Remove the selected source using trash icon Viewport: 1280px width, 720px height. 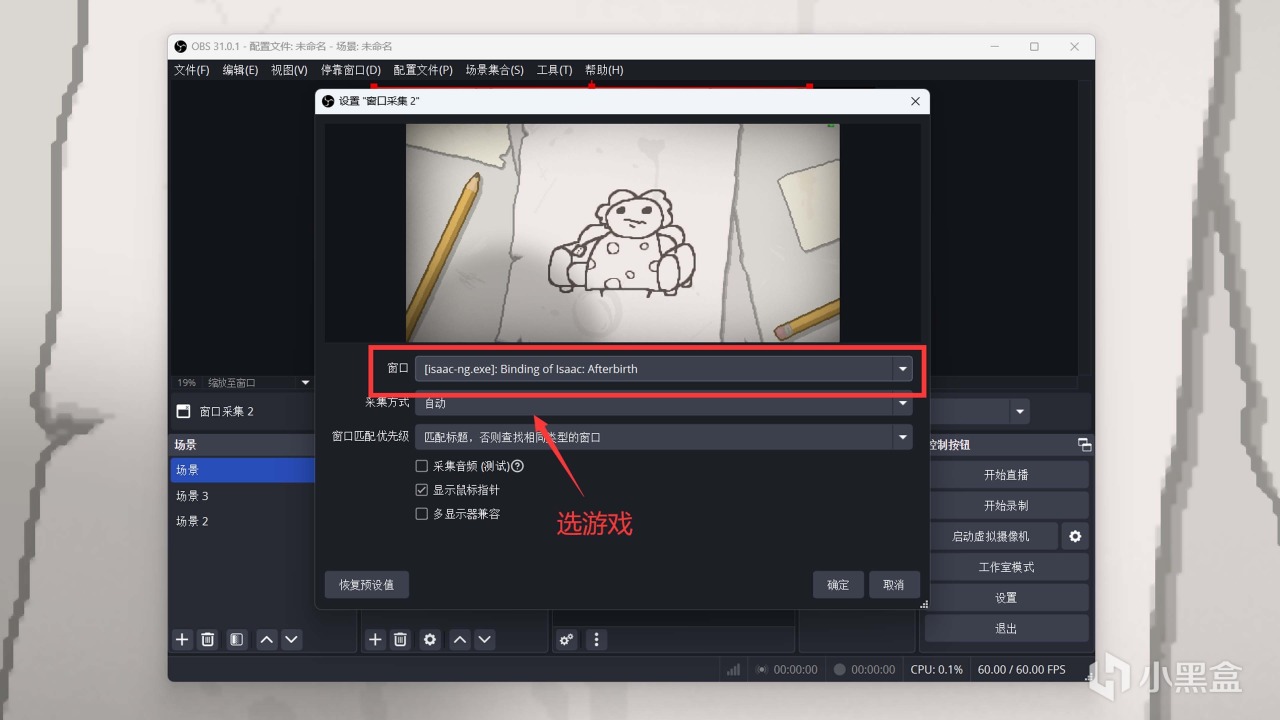[400, 639]
